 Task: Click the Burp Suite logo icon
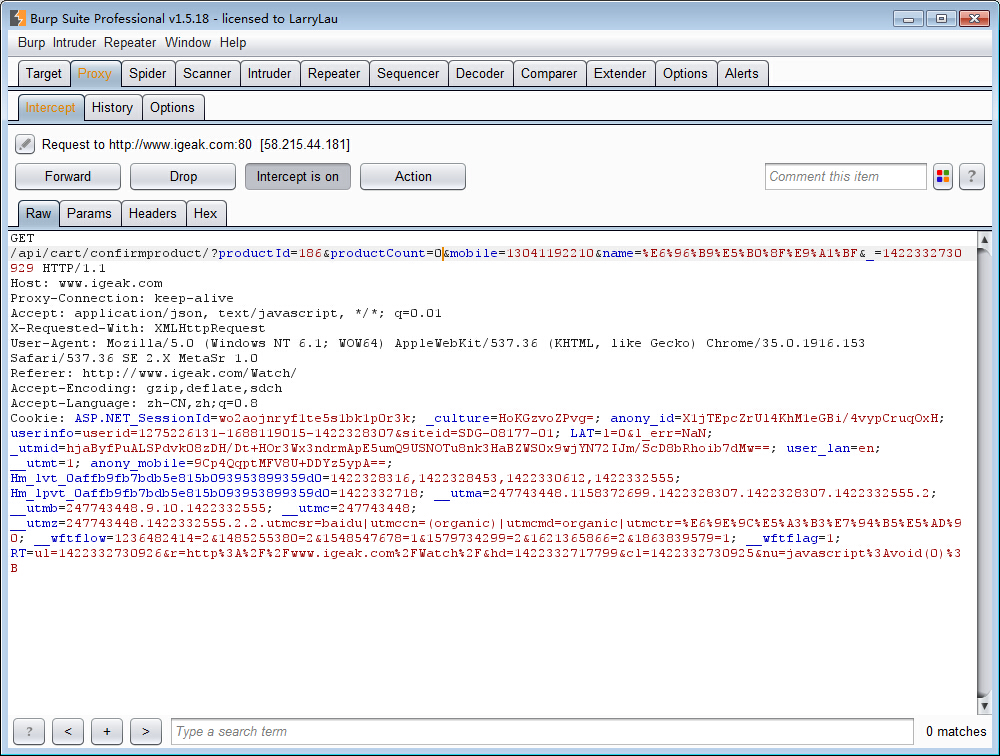click(18, 18)
